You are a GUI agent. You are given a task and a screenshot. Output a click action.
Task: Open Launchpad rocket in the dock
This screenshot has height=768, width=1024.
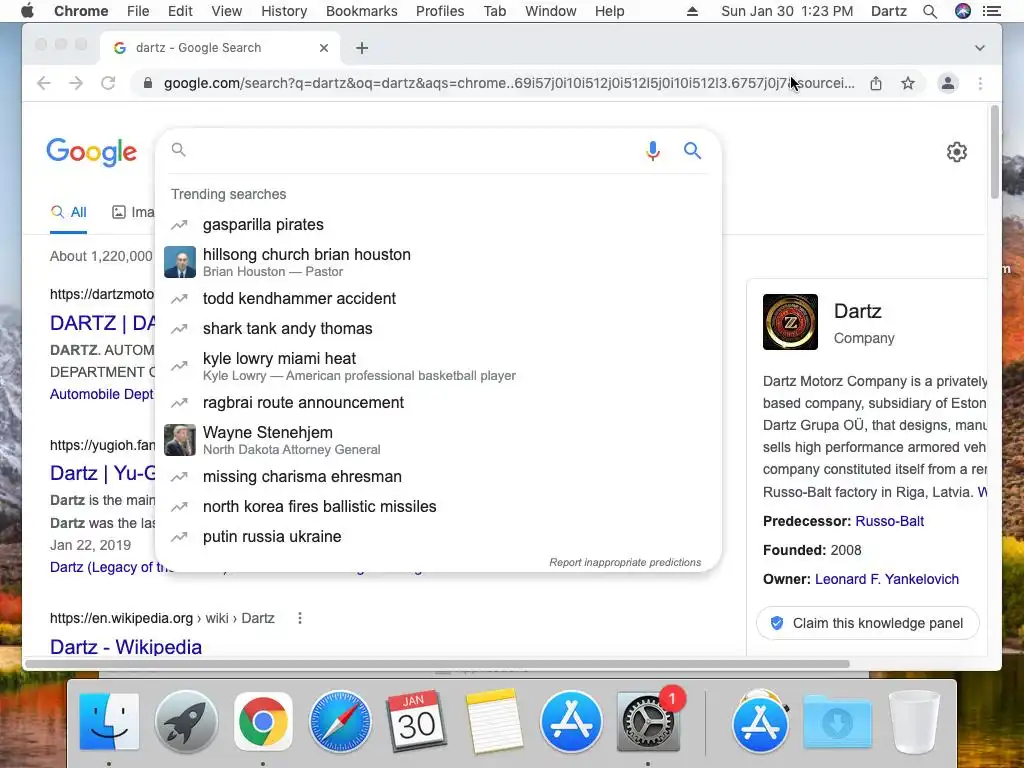point(186,722)
